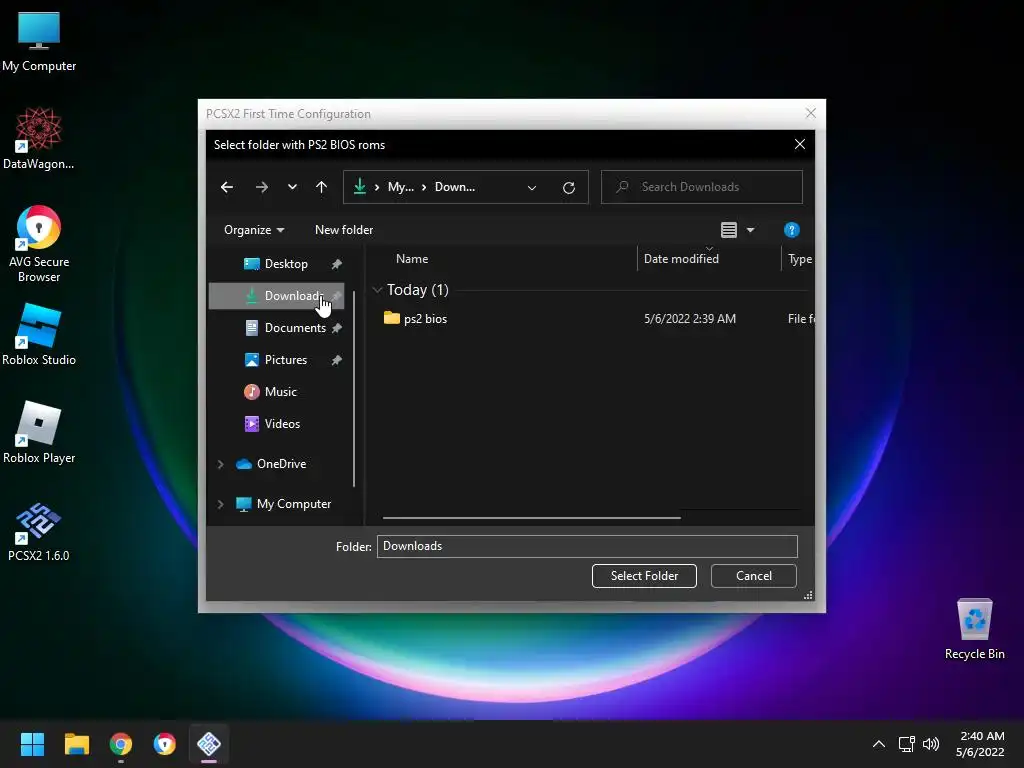Expand the My Computer tree node

pos(221,504)
